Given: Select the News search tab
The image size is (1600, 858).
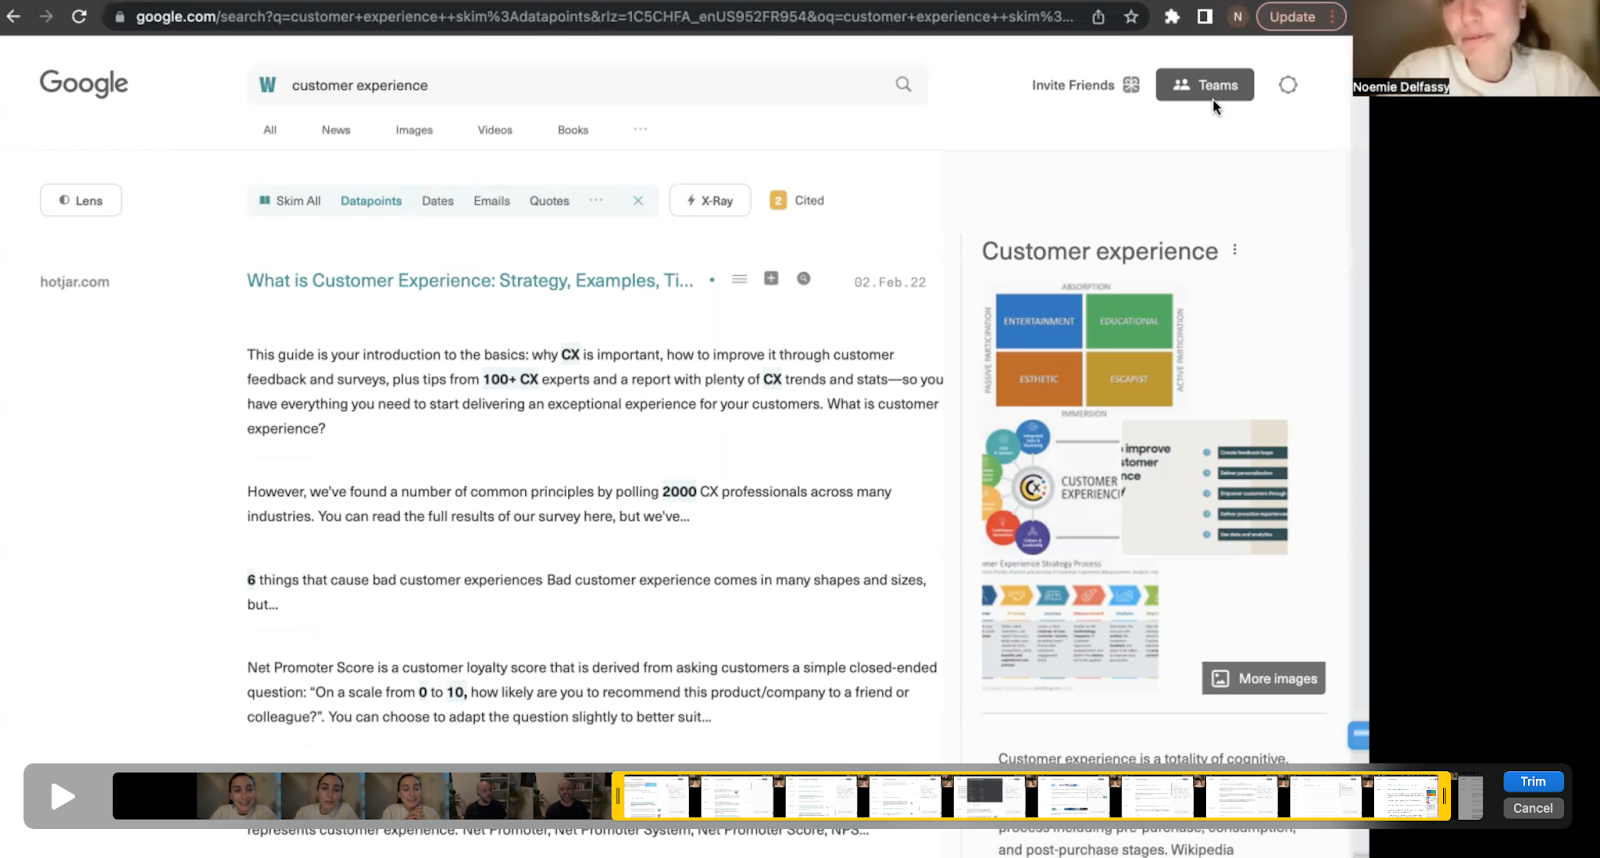Looking at the screenshot, I should [x=336, y=130].
